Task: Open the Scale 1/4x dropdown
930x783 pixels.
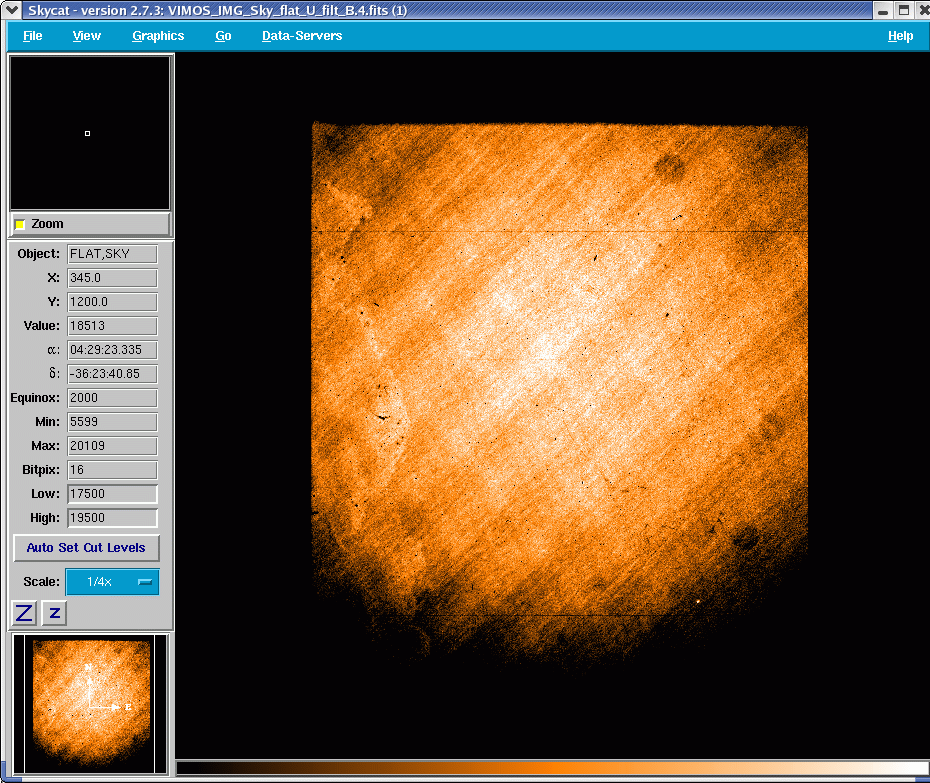Action: 112,582
